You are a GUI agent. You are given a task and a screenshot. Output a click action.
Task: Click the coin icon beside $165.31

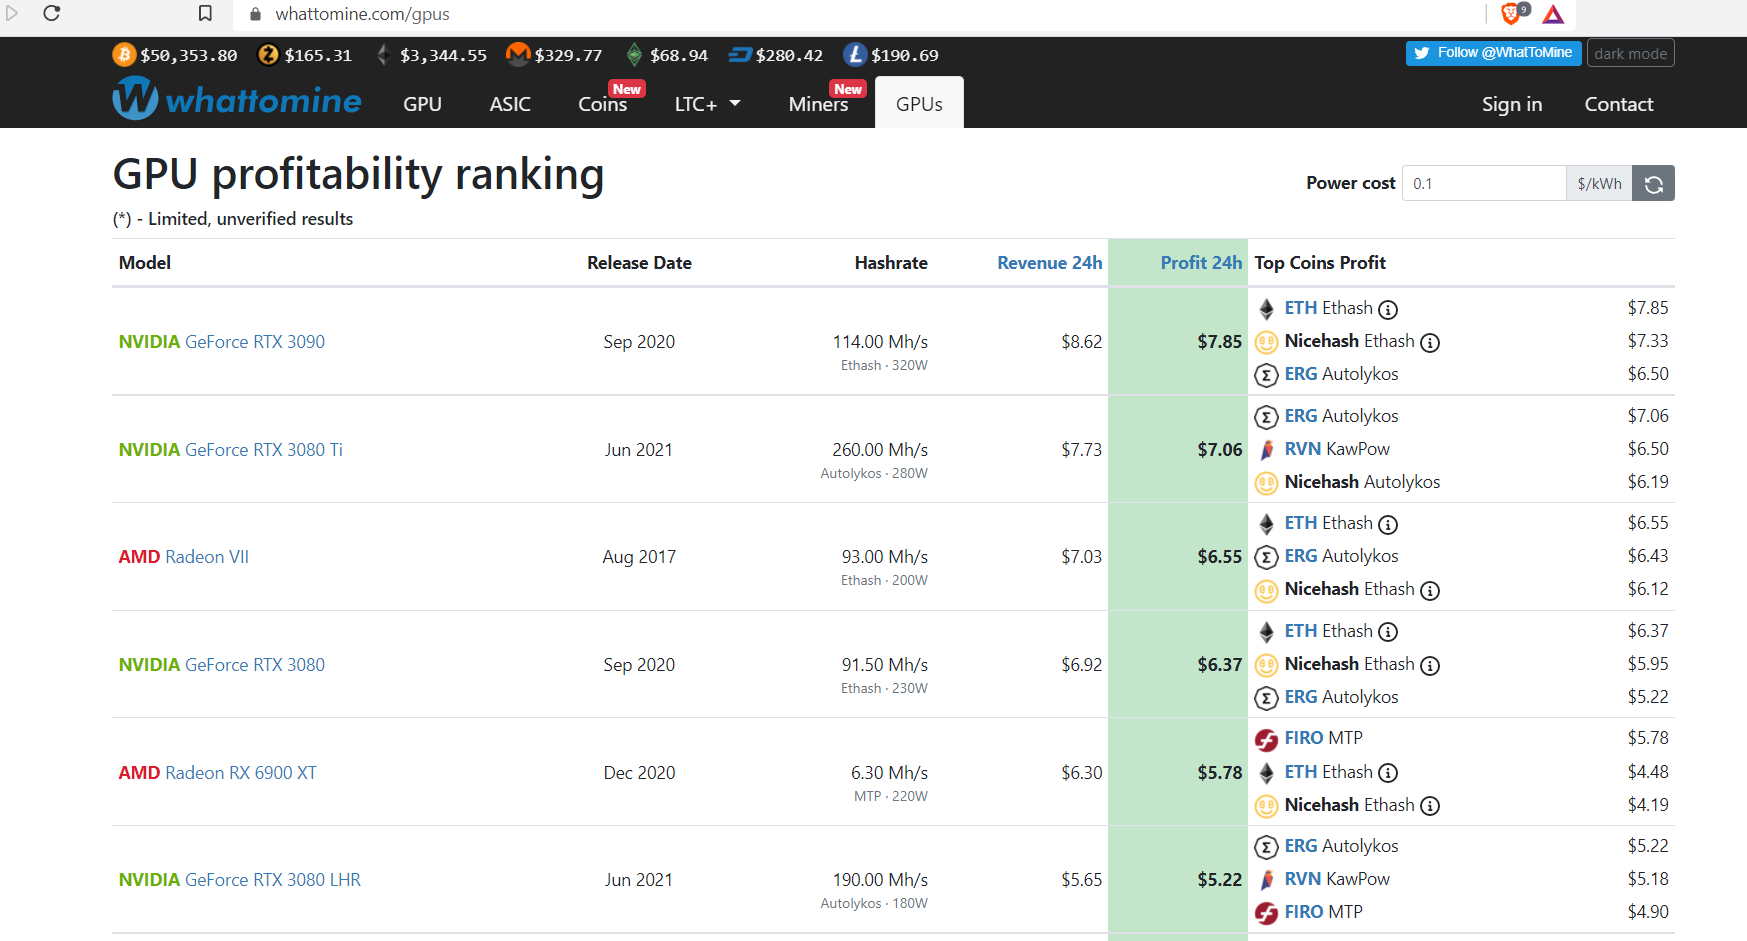(x=268, y=55)
